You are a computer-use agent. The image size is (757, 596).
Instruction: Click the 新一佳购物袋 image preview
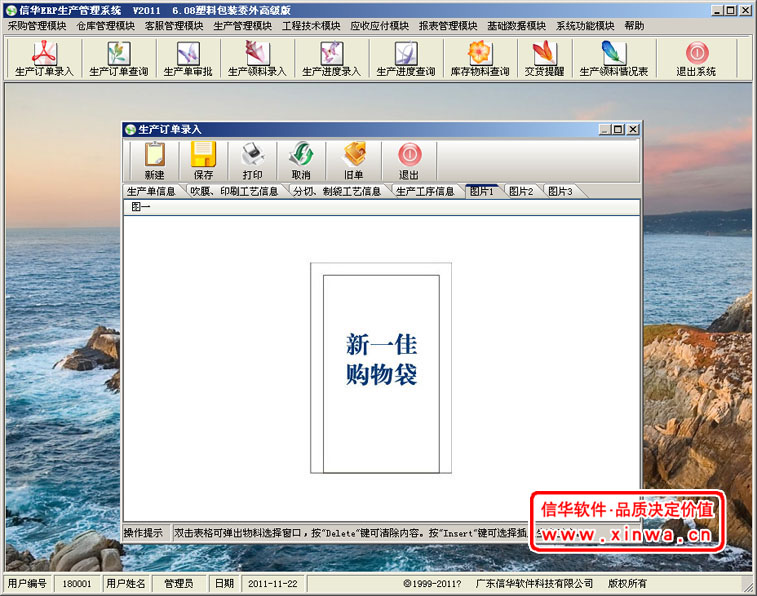click(x=381, y=368)
